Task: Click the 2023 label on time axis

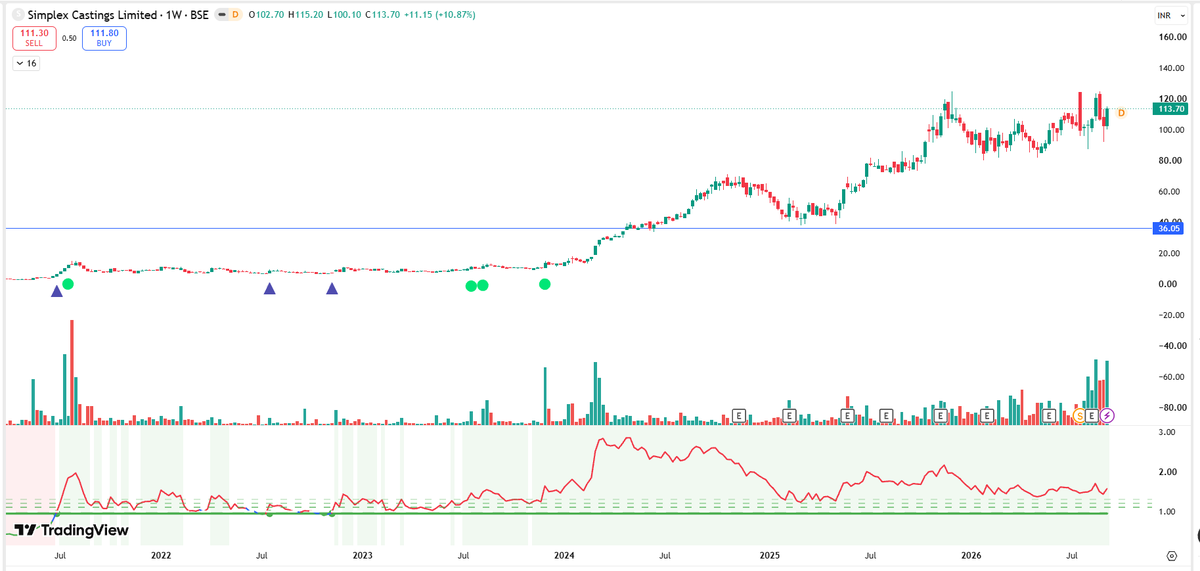Action: pos(362,554)
